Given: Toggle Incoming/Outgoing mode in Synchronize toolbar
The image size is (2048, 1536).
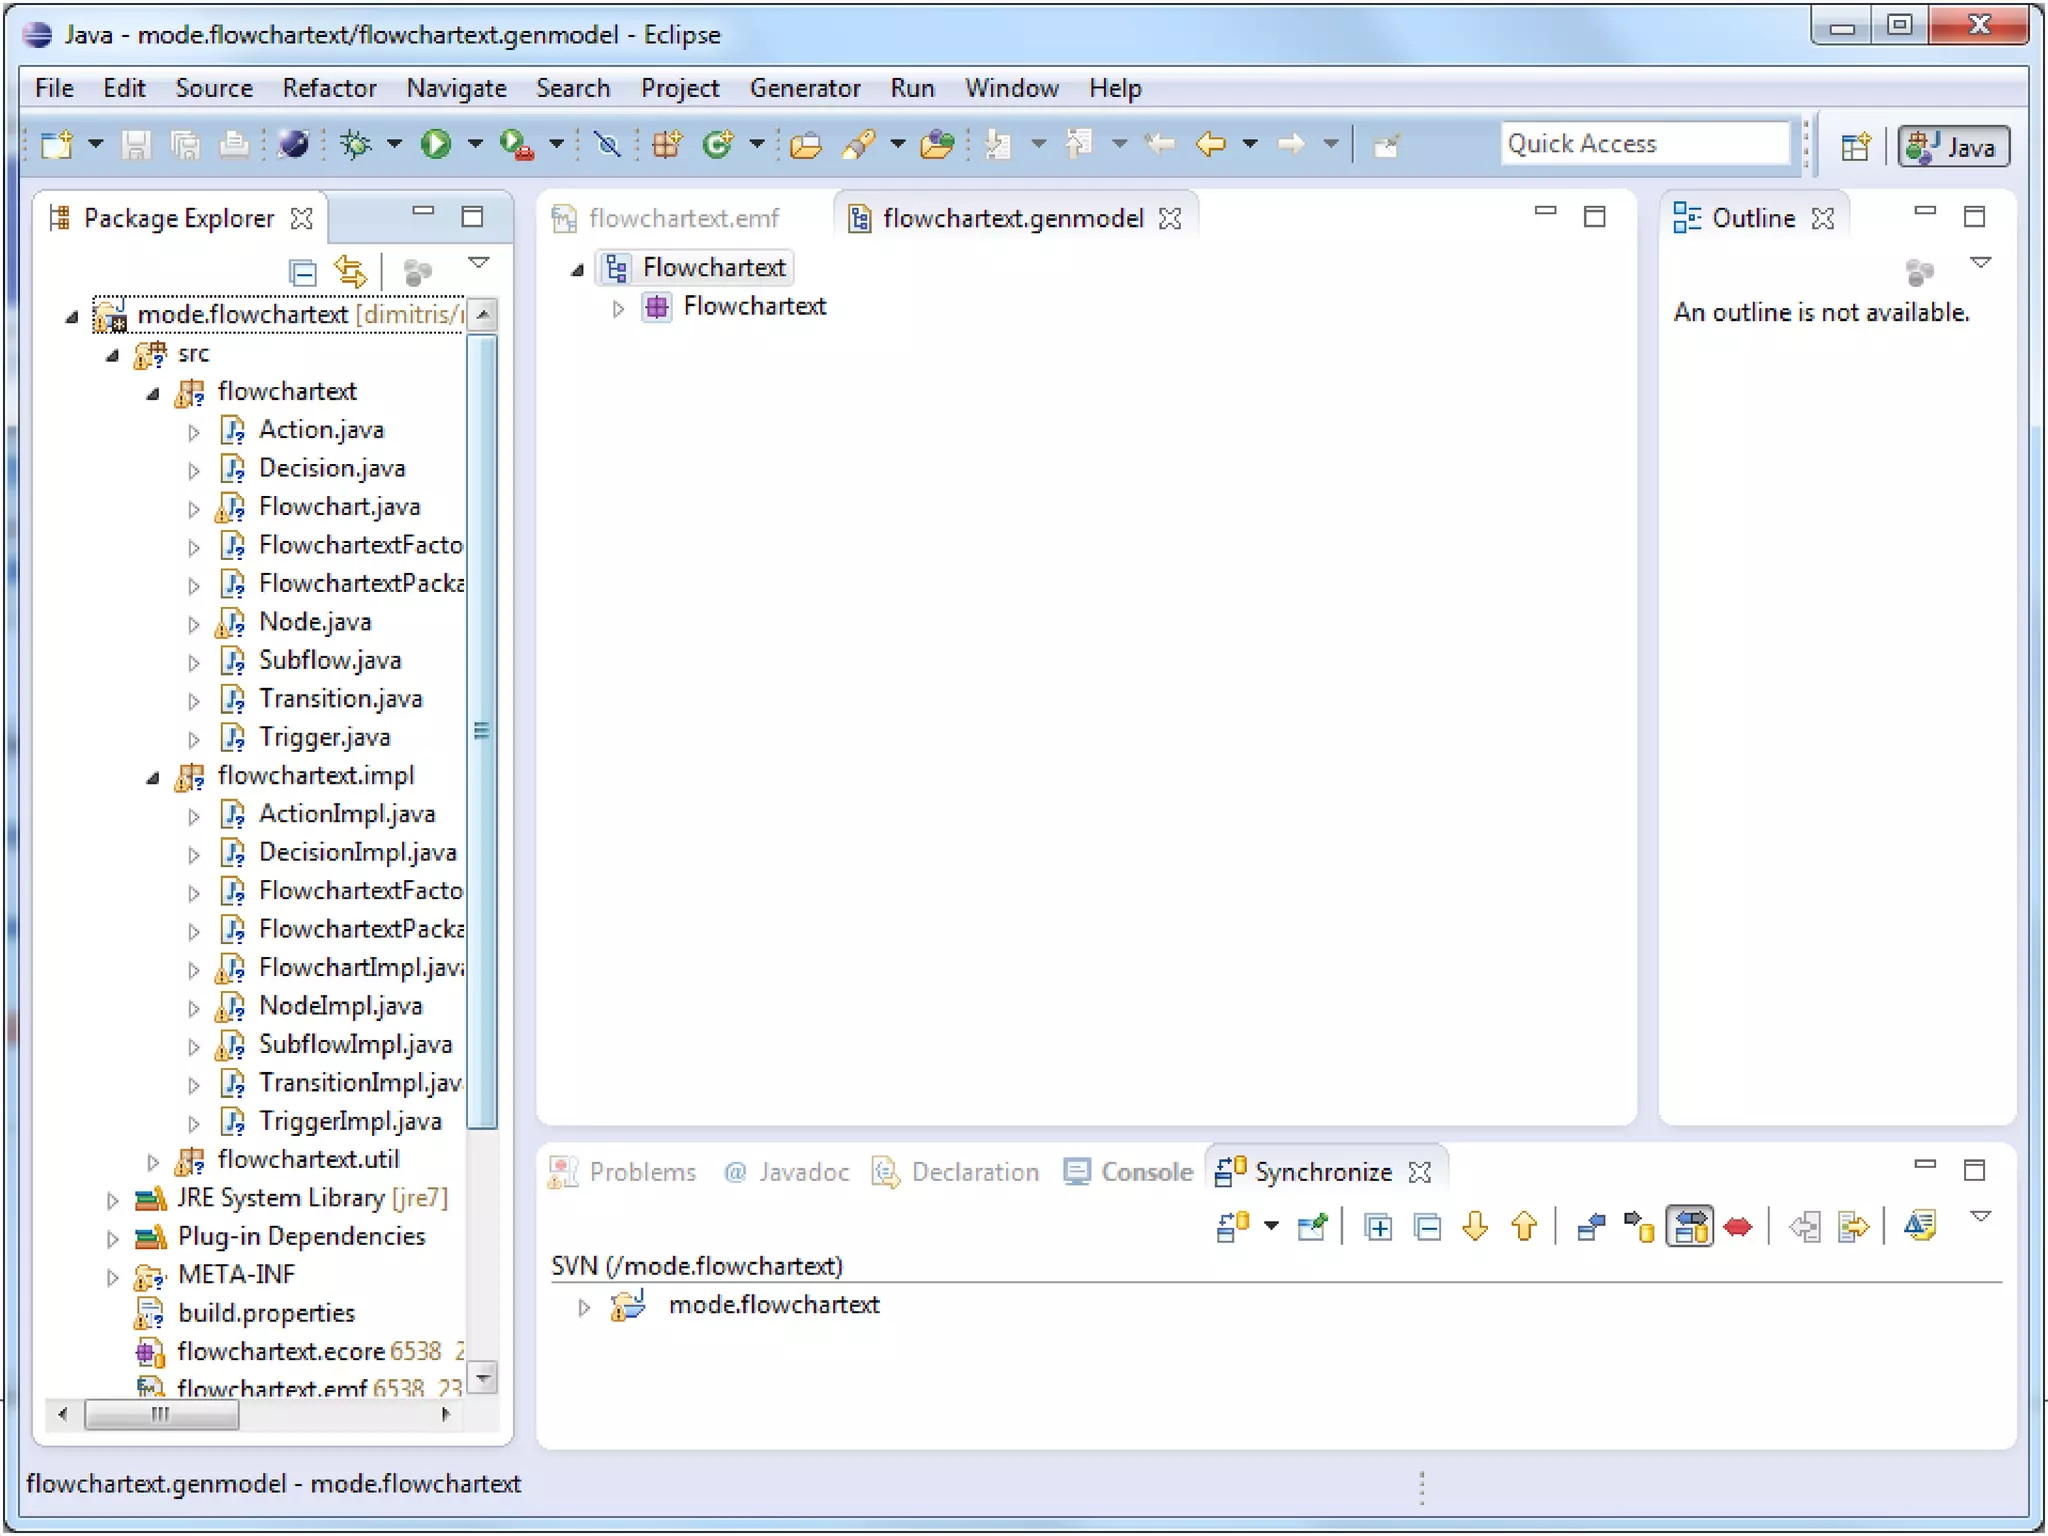Looking at the screenshot, I should (x=1690, y=1227).
